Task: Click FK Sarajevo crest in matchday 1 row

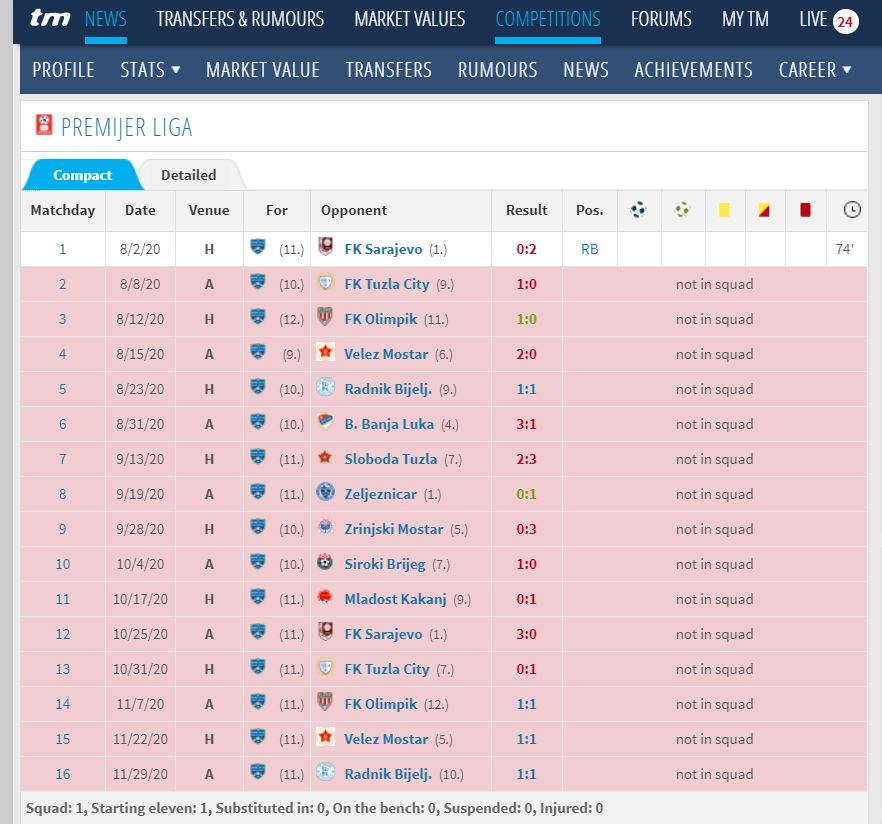Action: click(325, 246)
